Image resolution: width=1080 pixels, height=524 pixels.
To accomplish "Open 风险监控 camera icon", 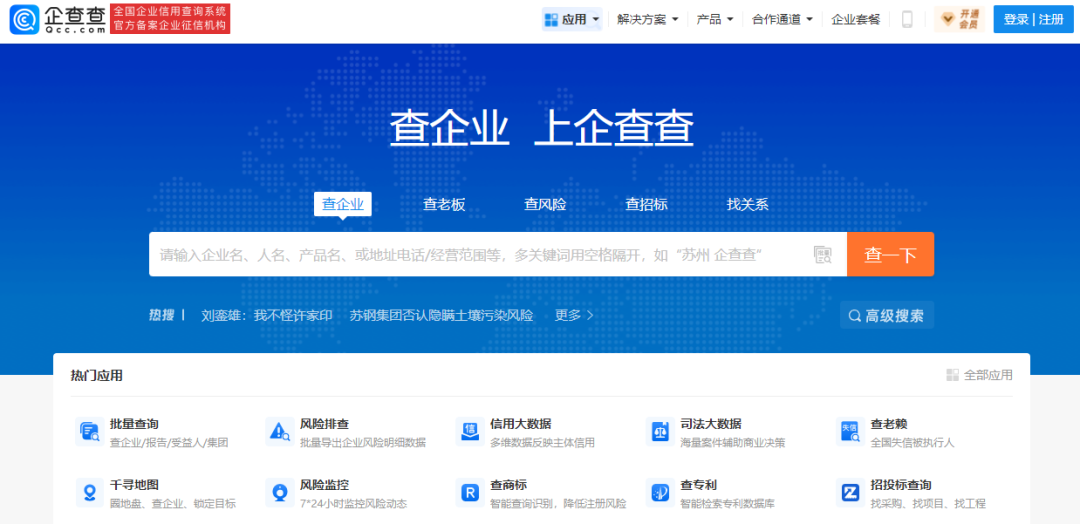I will pos(280,492).
